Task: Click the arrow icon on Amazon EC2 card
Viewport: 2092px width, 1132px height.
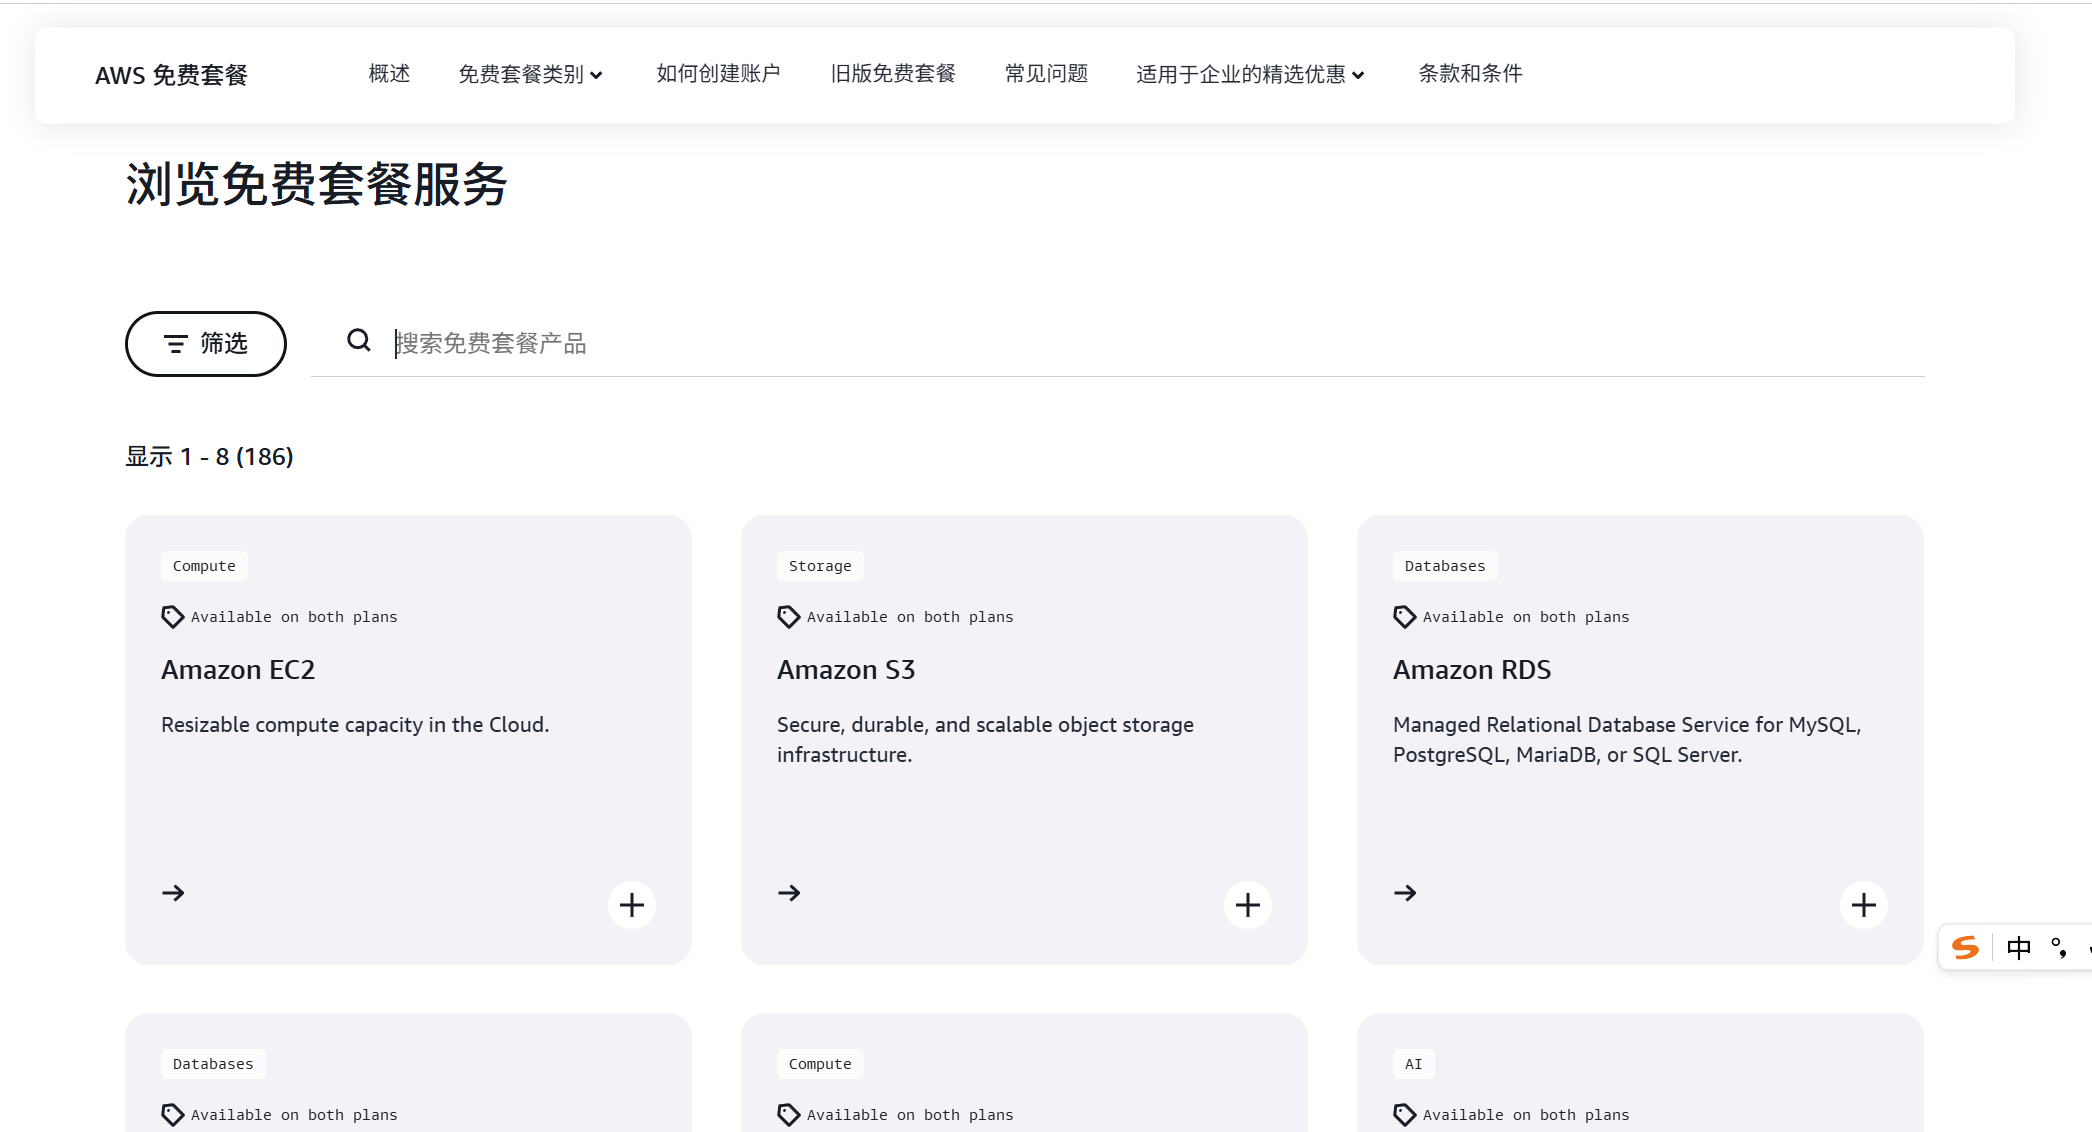Action: tap(173, 893)
